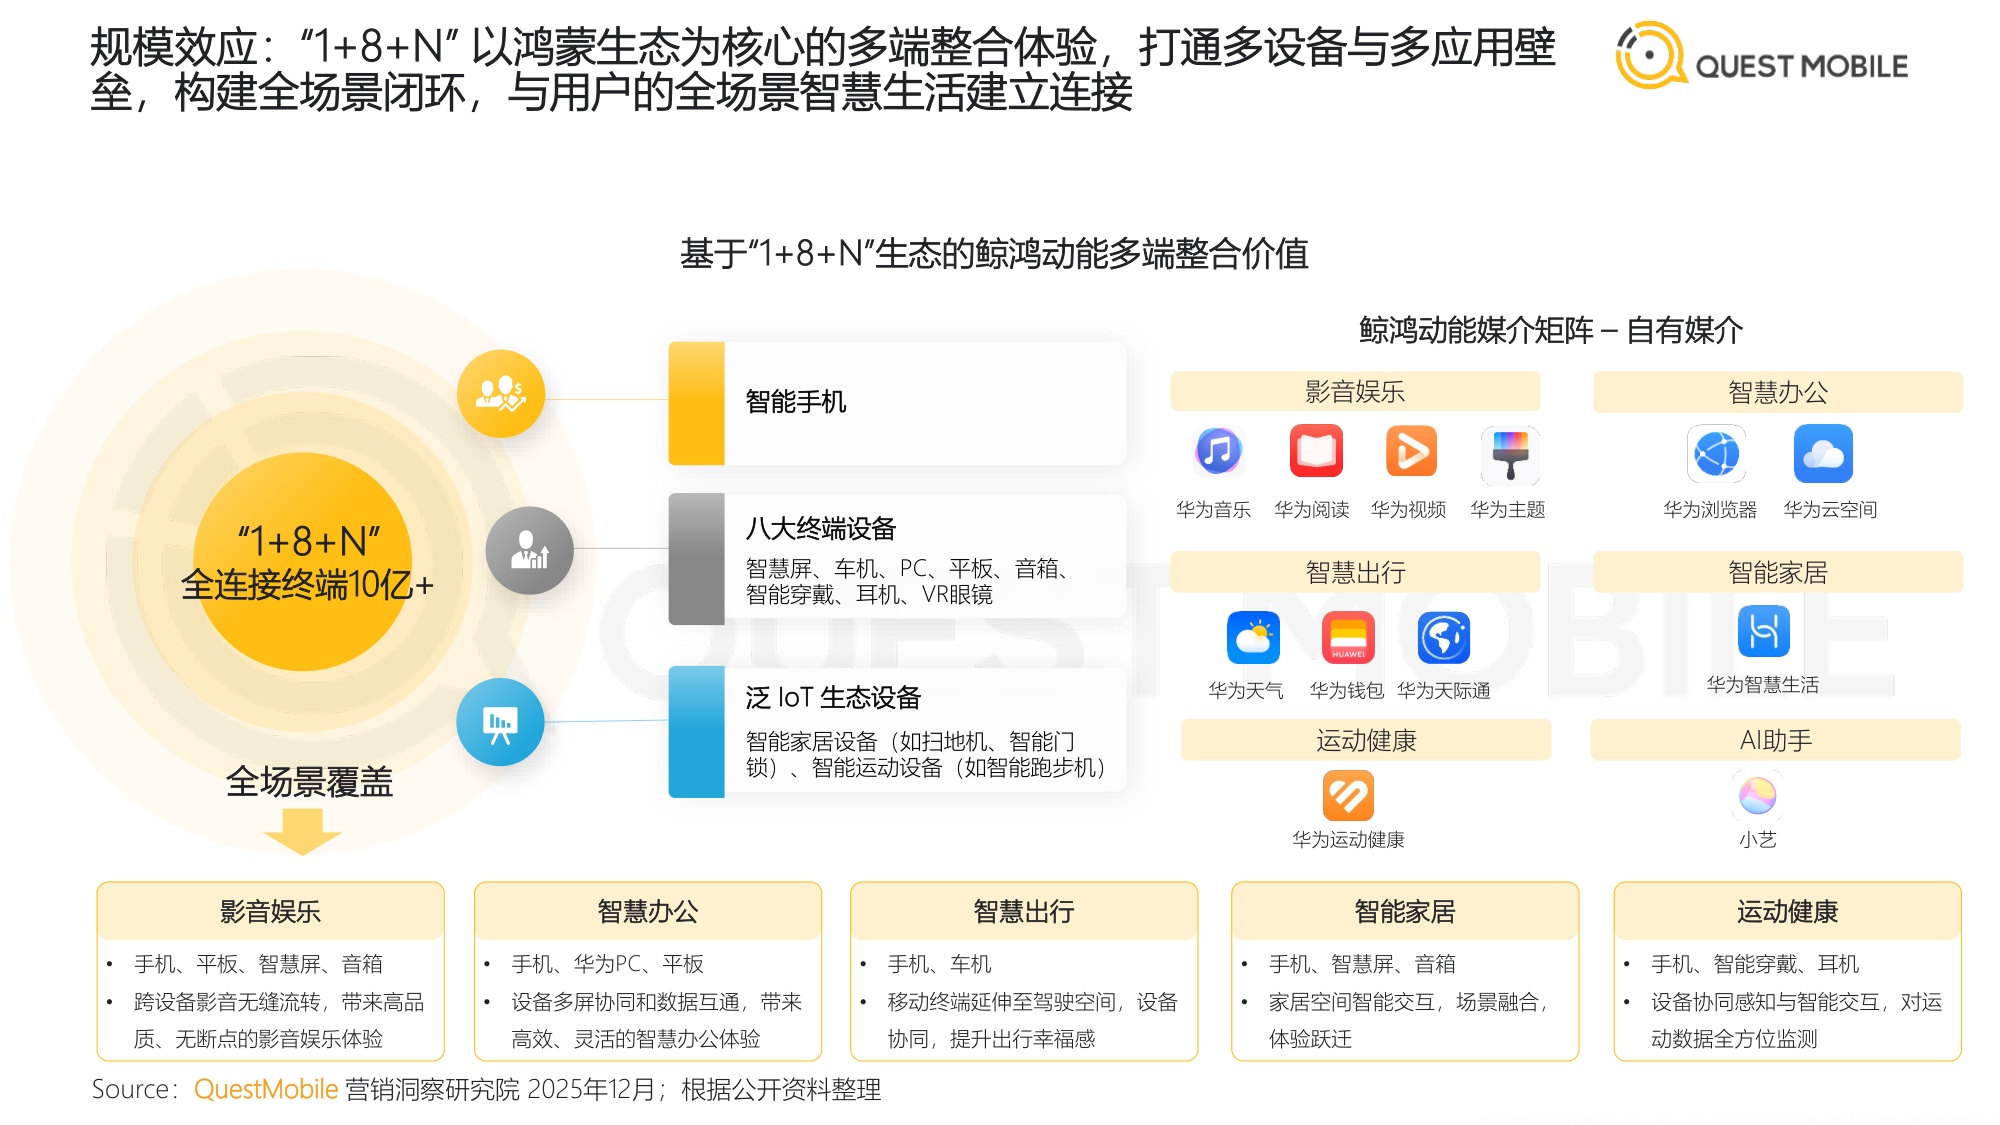This screenshot has width=2000, height=1125.
Task: Open the 华为钱包 wallet icon
Action: click(x=1350, y=634)
